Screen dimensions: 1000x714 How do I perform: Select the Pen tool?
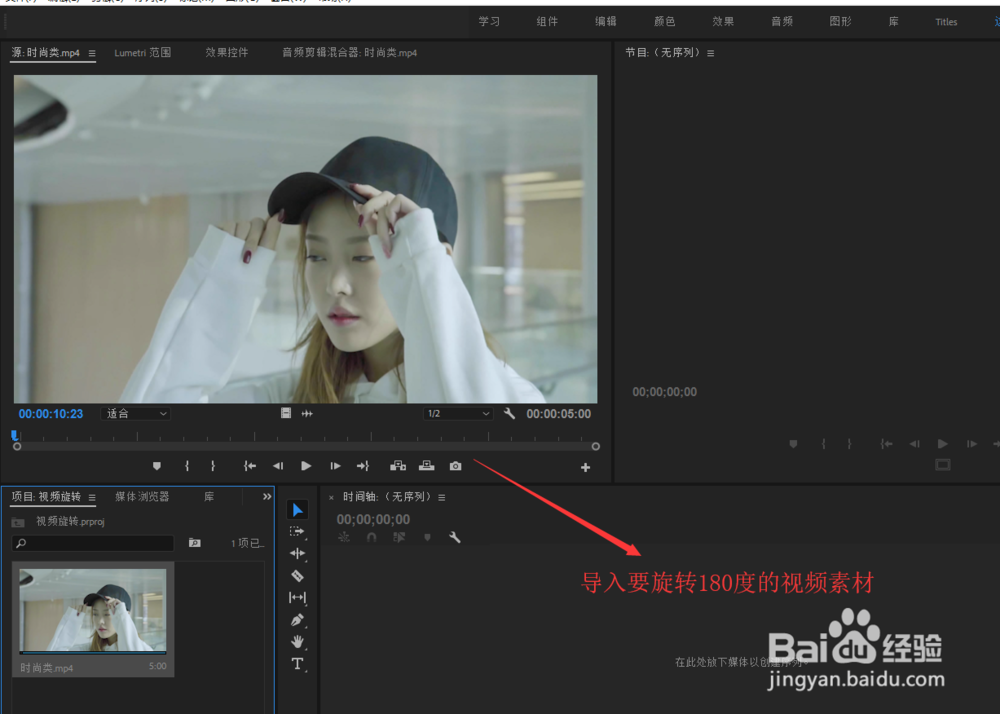click(297, 620)
